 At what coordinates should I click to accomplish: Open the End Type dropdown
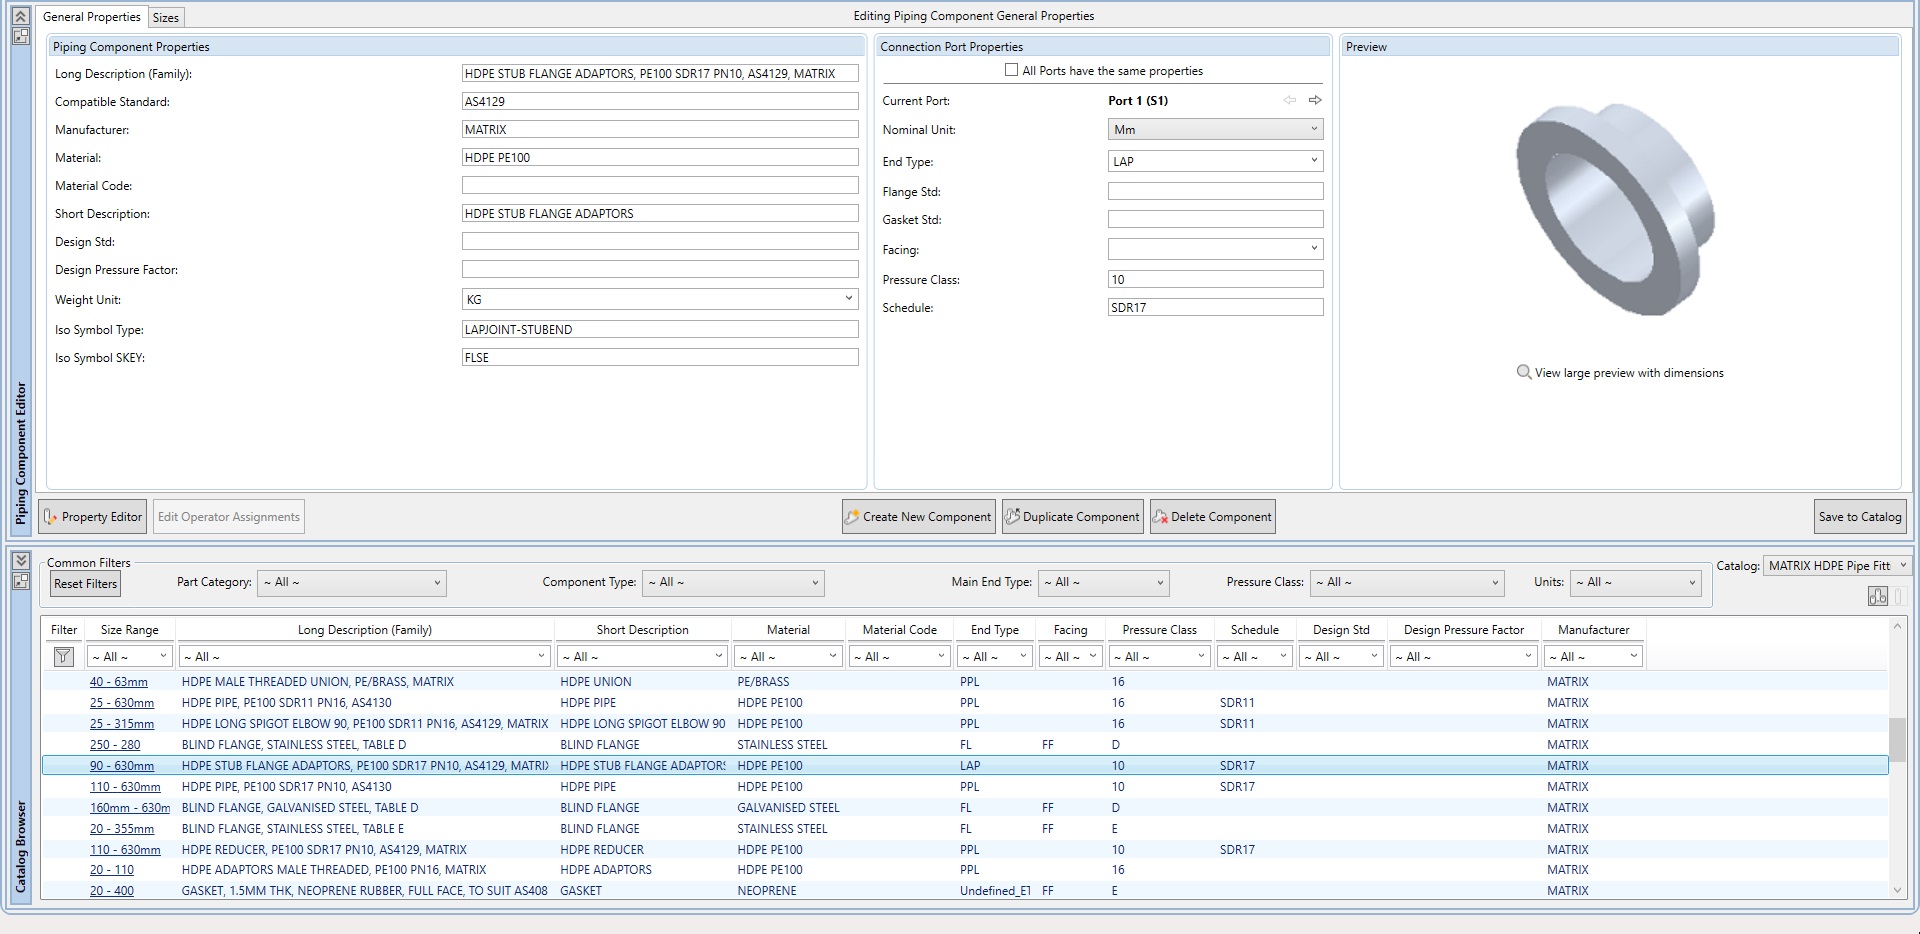[x=1215, y=161]
